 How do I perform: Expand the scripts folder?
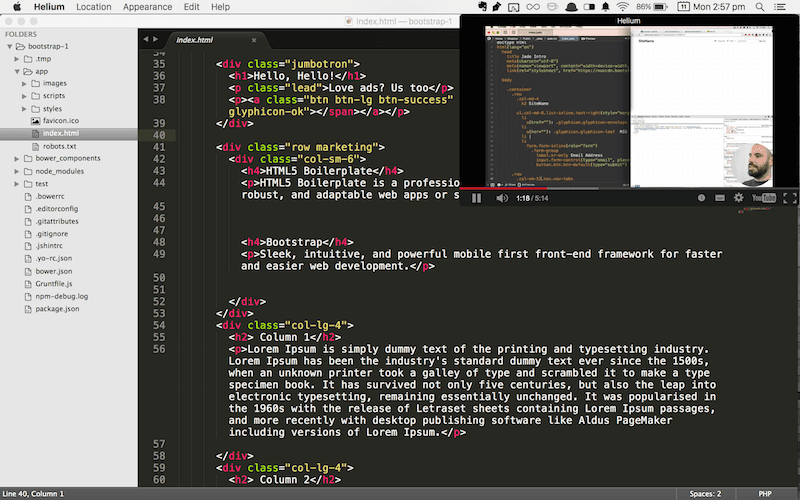pos(24,96)
